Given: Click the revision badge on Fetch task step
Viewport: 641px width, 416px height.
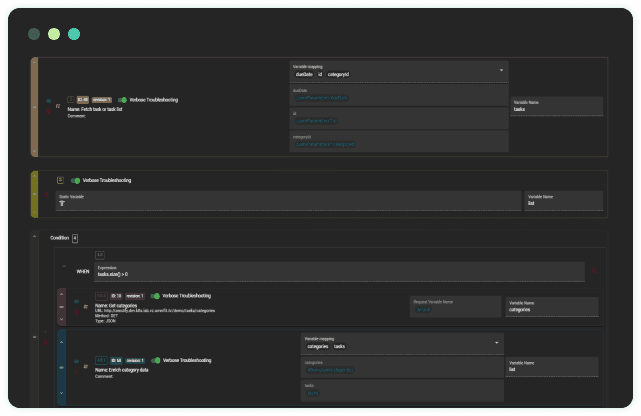Looking at the screenshot, I should coord(102,100).
